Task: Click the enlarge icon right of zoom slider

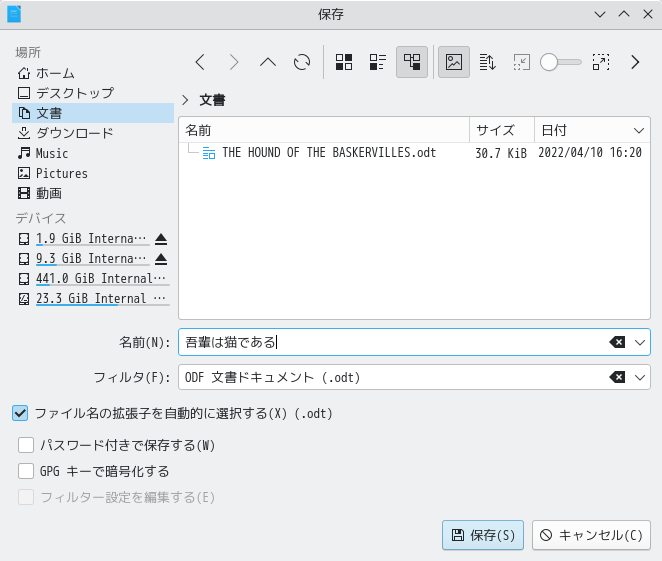Action: click(x=601, y=62)
